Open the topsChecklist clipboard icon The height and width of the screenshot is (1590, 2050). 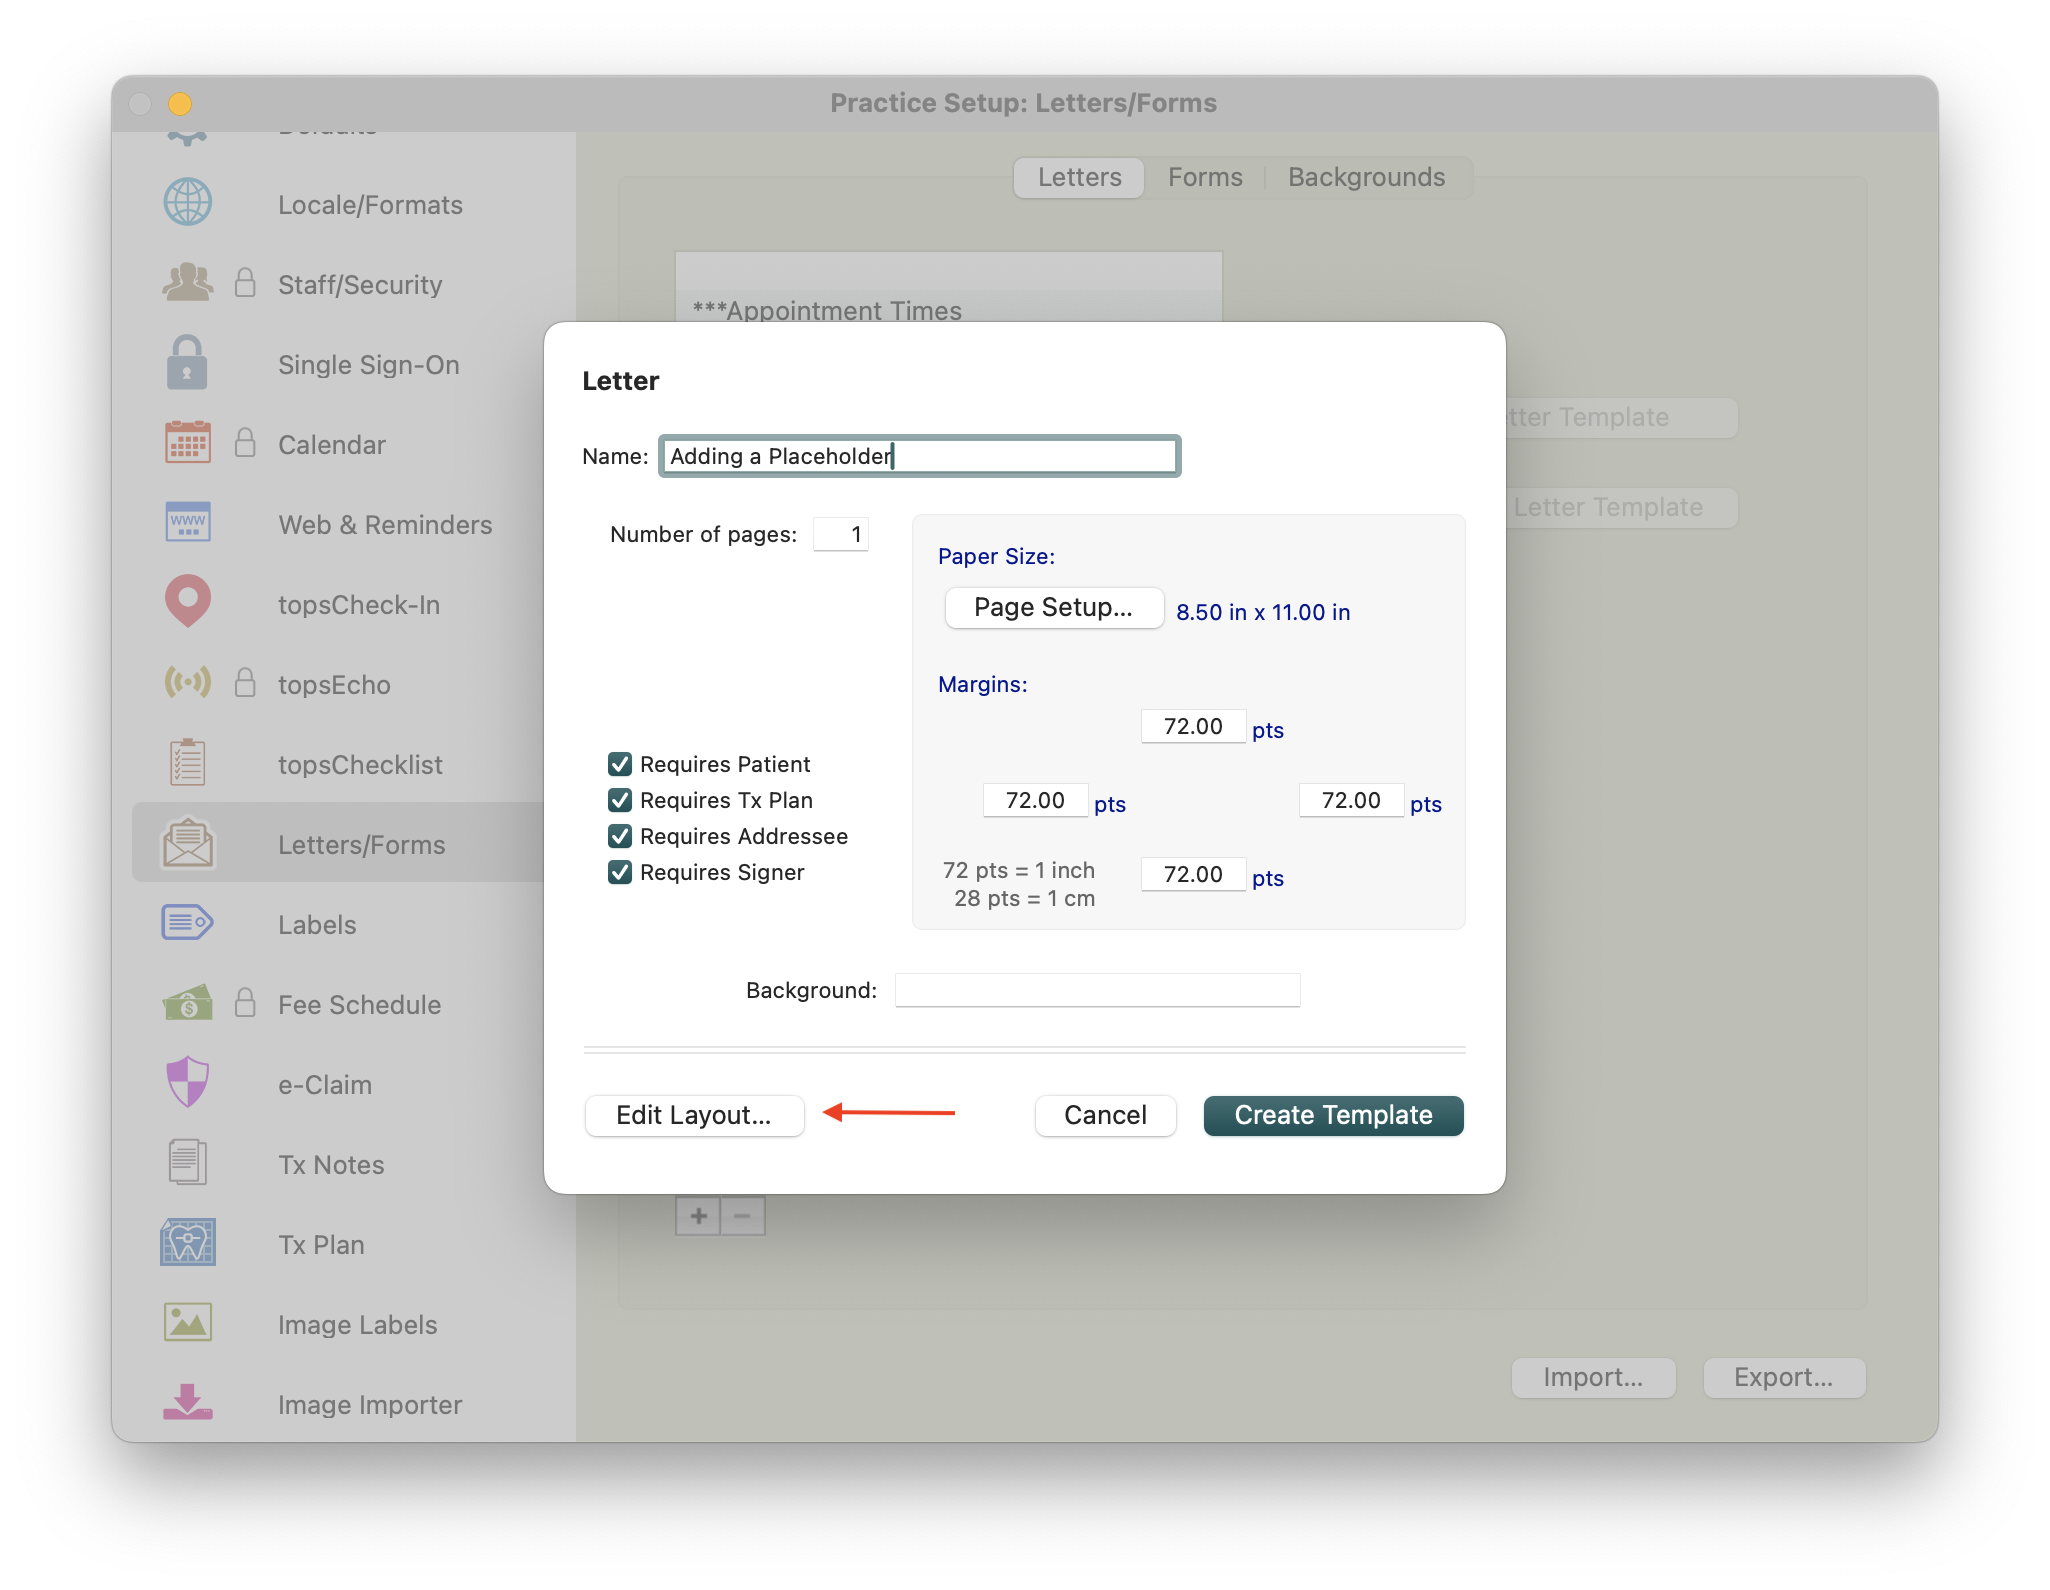point(187,763)
